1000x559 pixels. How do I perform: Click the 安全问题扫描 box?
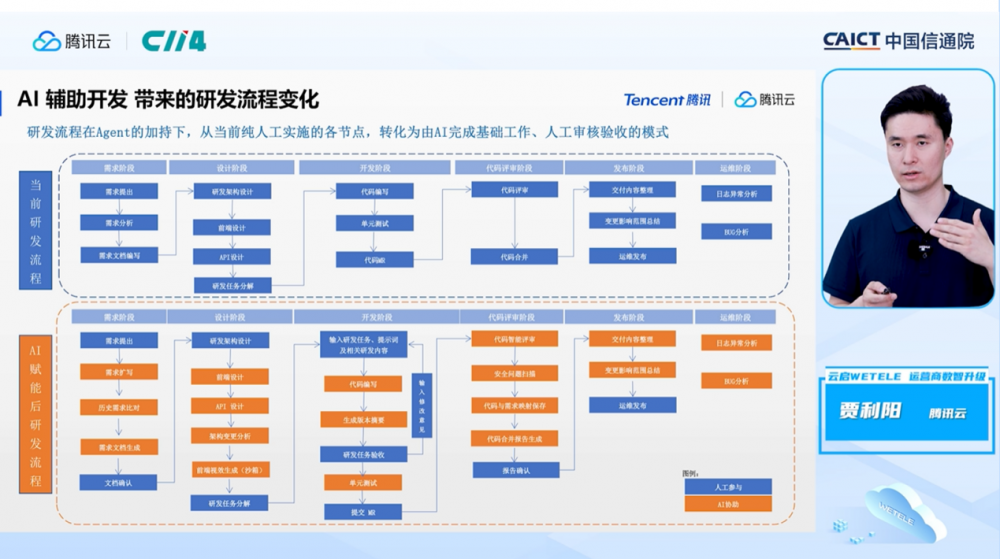coord(514,373)
